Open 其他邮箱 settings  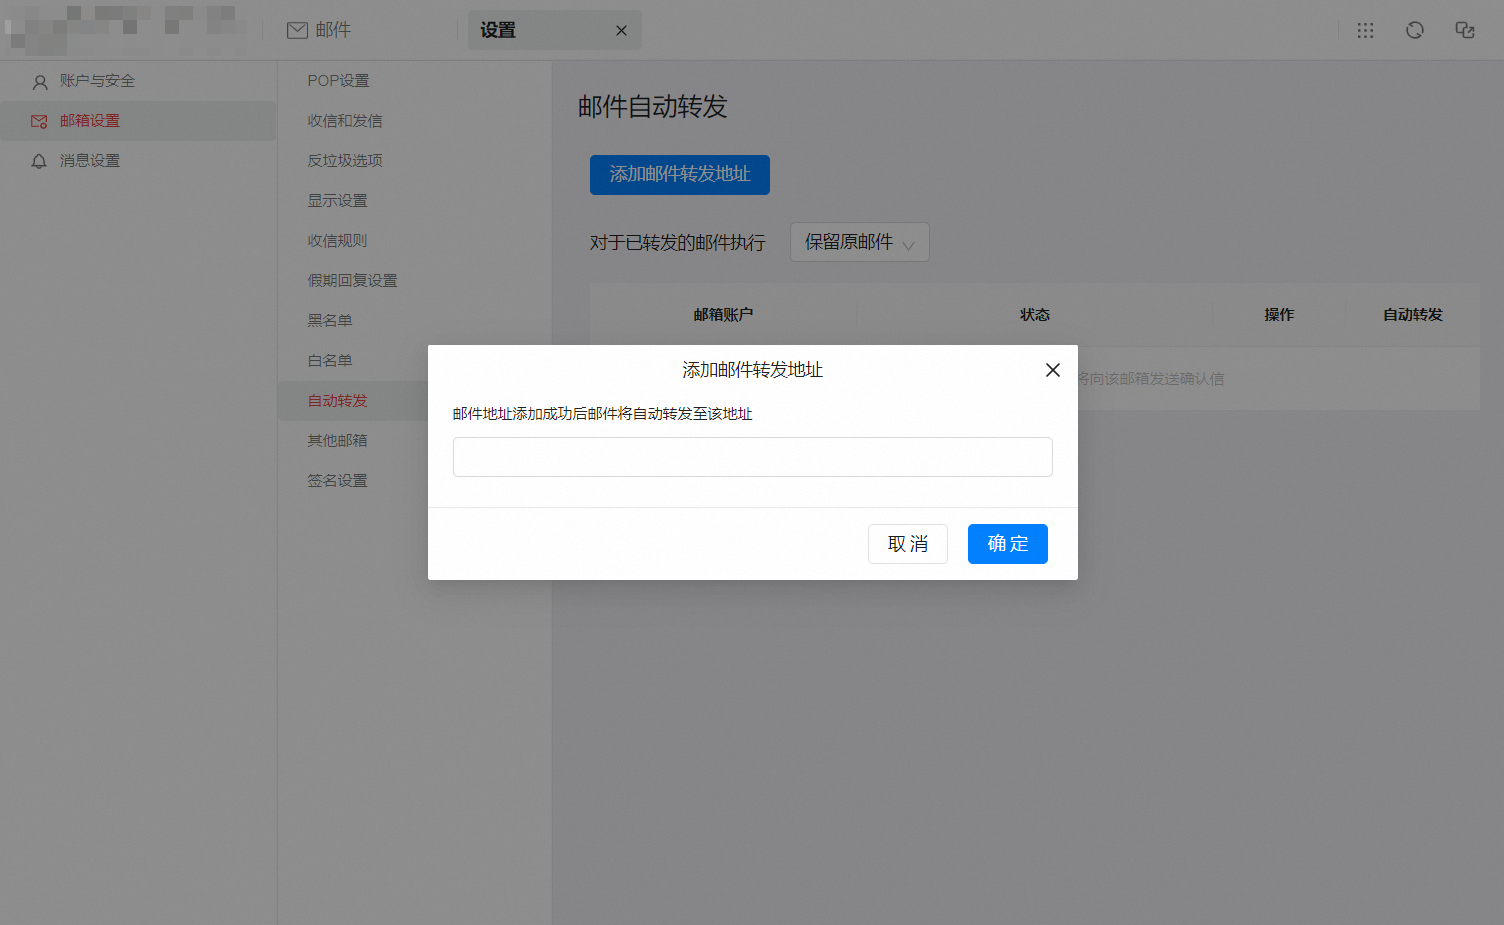tap(338, 441)
